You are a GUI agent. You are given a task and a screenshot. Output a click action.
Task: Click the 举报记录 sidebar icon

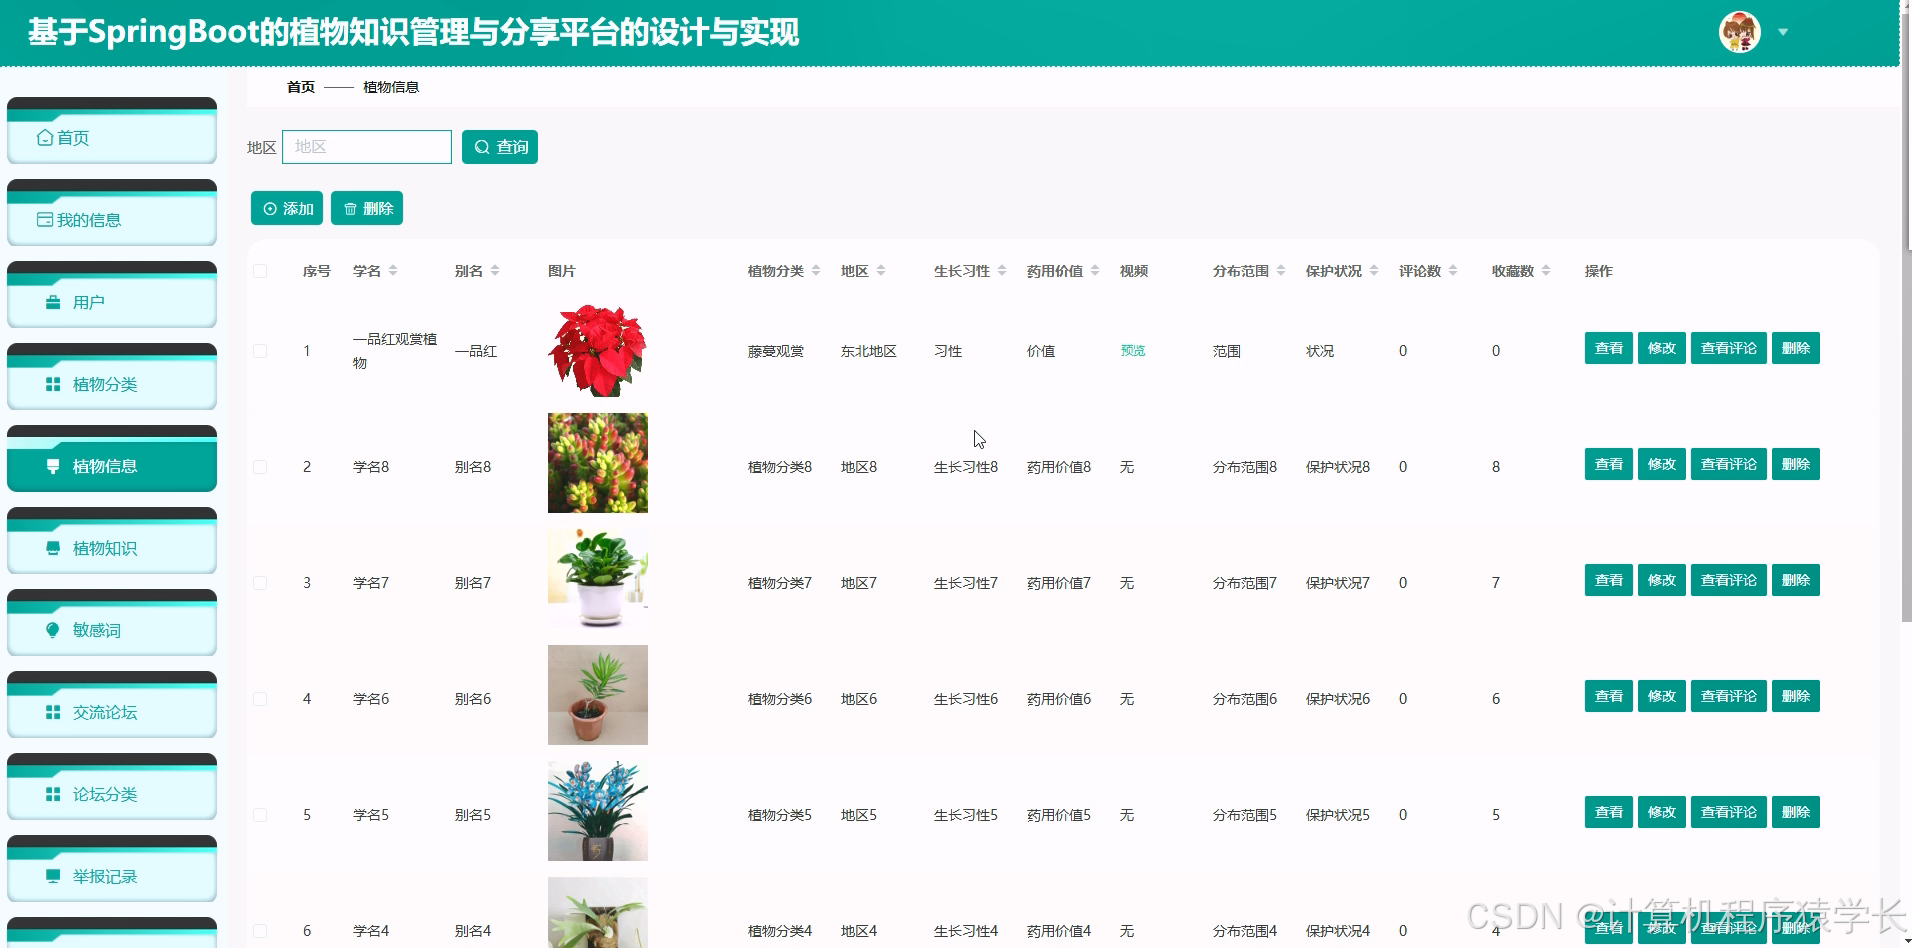pyautogui.click(x=53, y=876)
